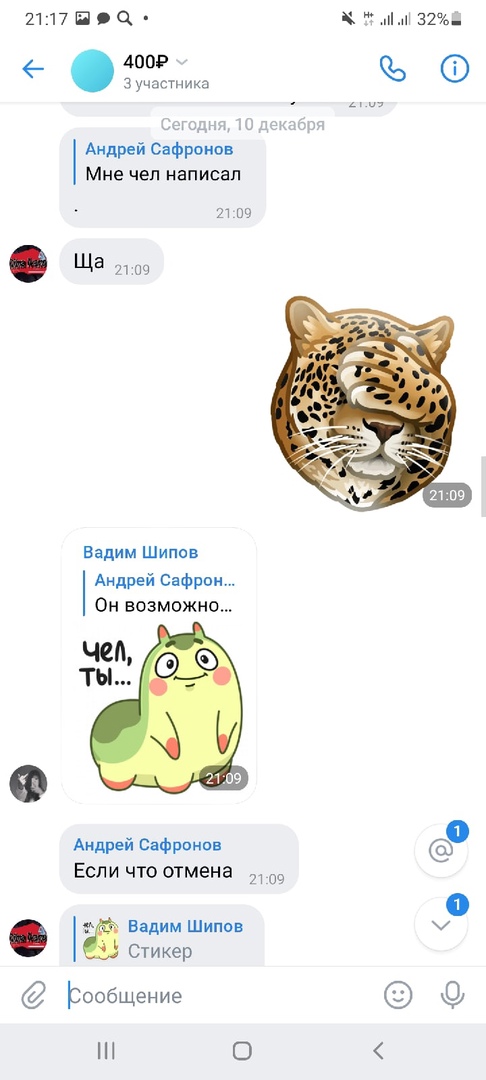The height and width of the screenshot is (1080, 486).
Task: Tap Вадим Шипов name above sticker
Action: (x=140, y=552)
